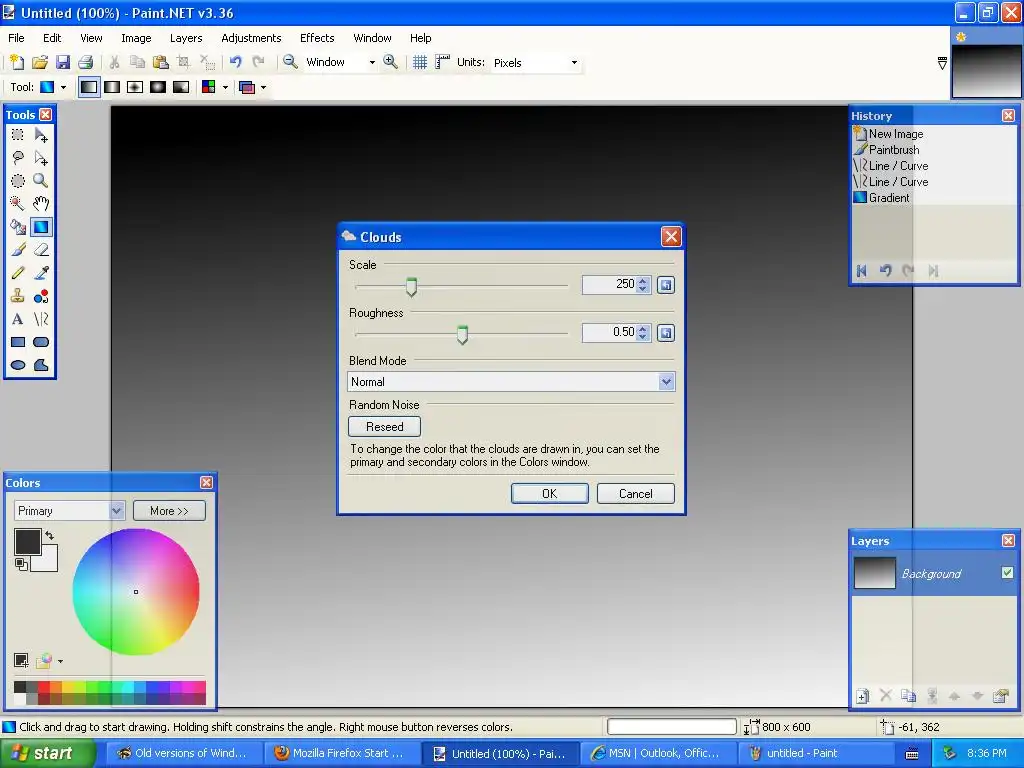Choose the linear gradient type
The image size is (1024, 768).
(x=89, y=87)
